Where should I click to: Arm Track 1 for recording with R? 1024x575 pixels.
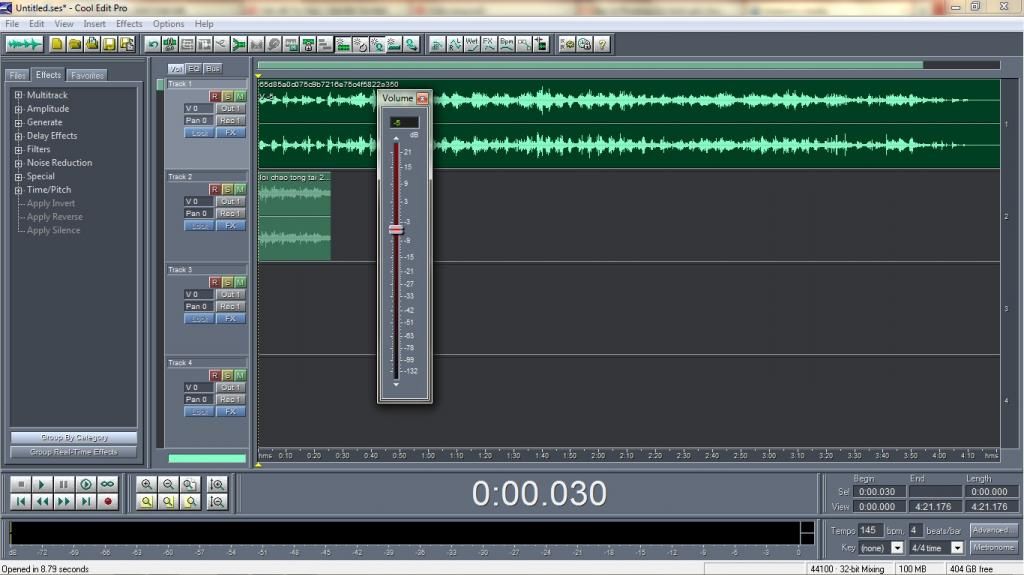214,96
